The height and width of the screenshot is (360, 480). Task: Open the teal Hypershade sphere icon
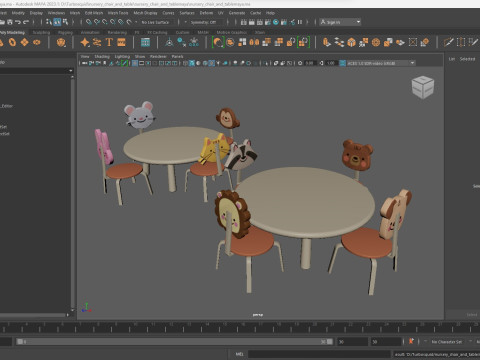[x=276, y=22]
